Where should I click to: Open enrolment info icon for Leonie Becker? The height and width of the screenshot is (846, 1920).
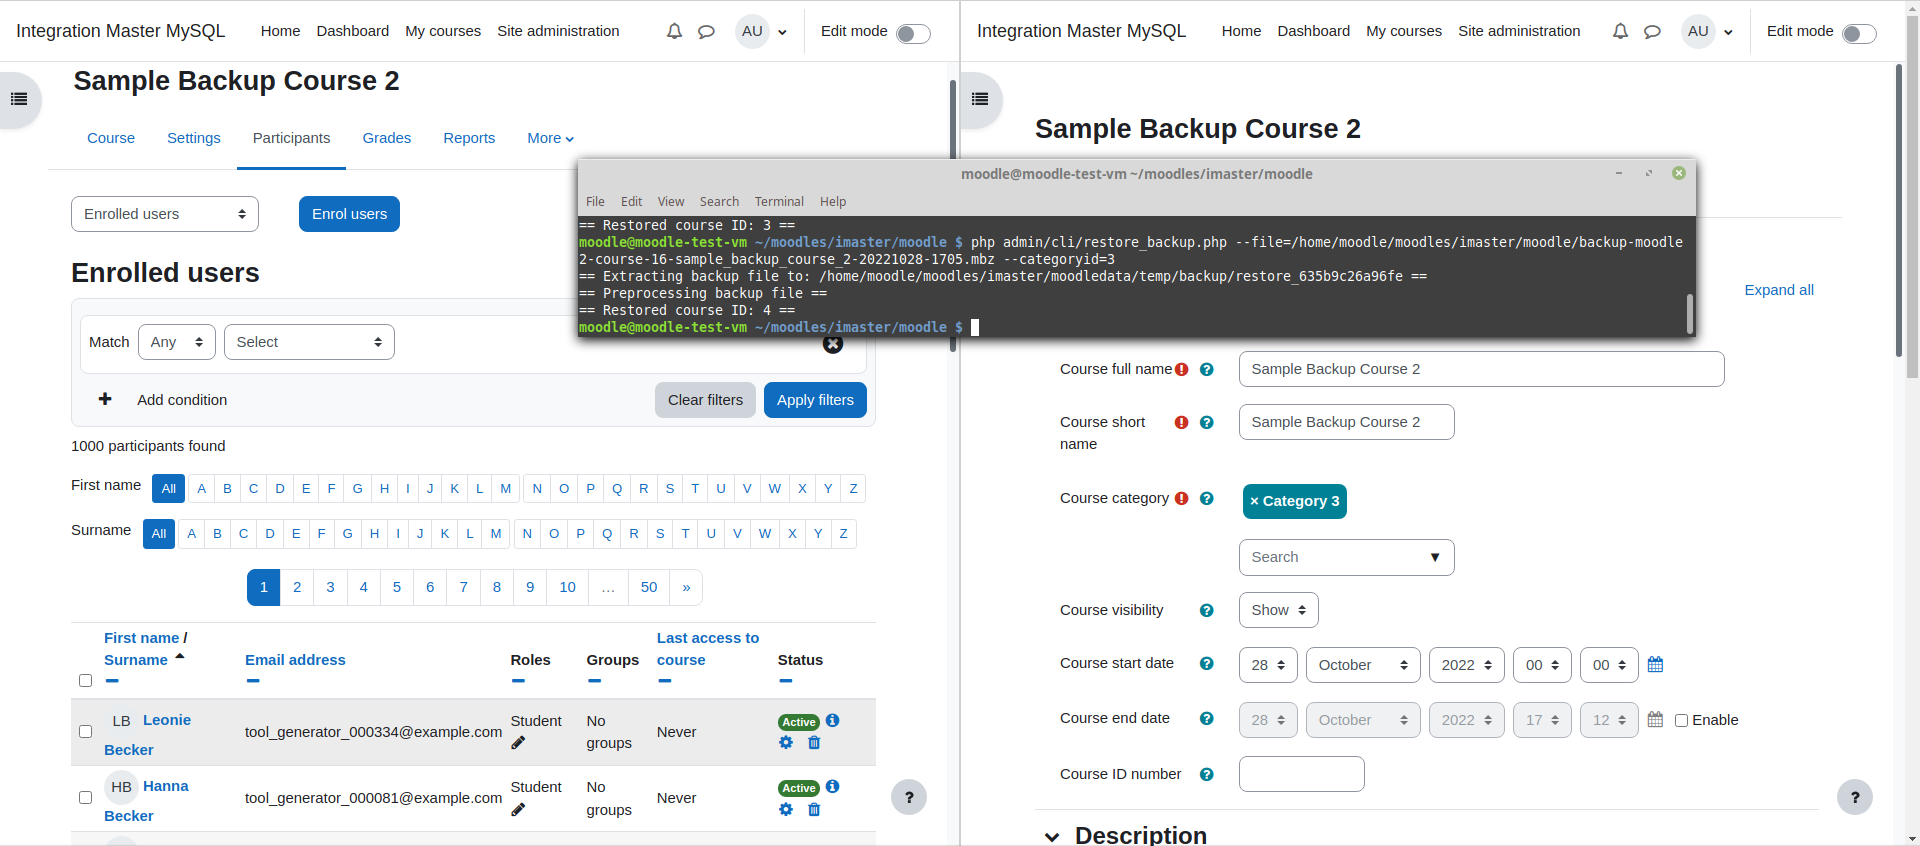833,720
